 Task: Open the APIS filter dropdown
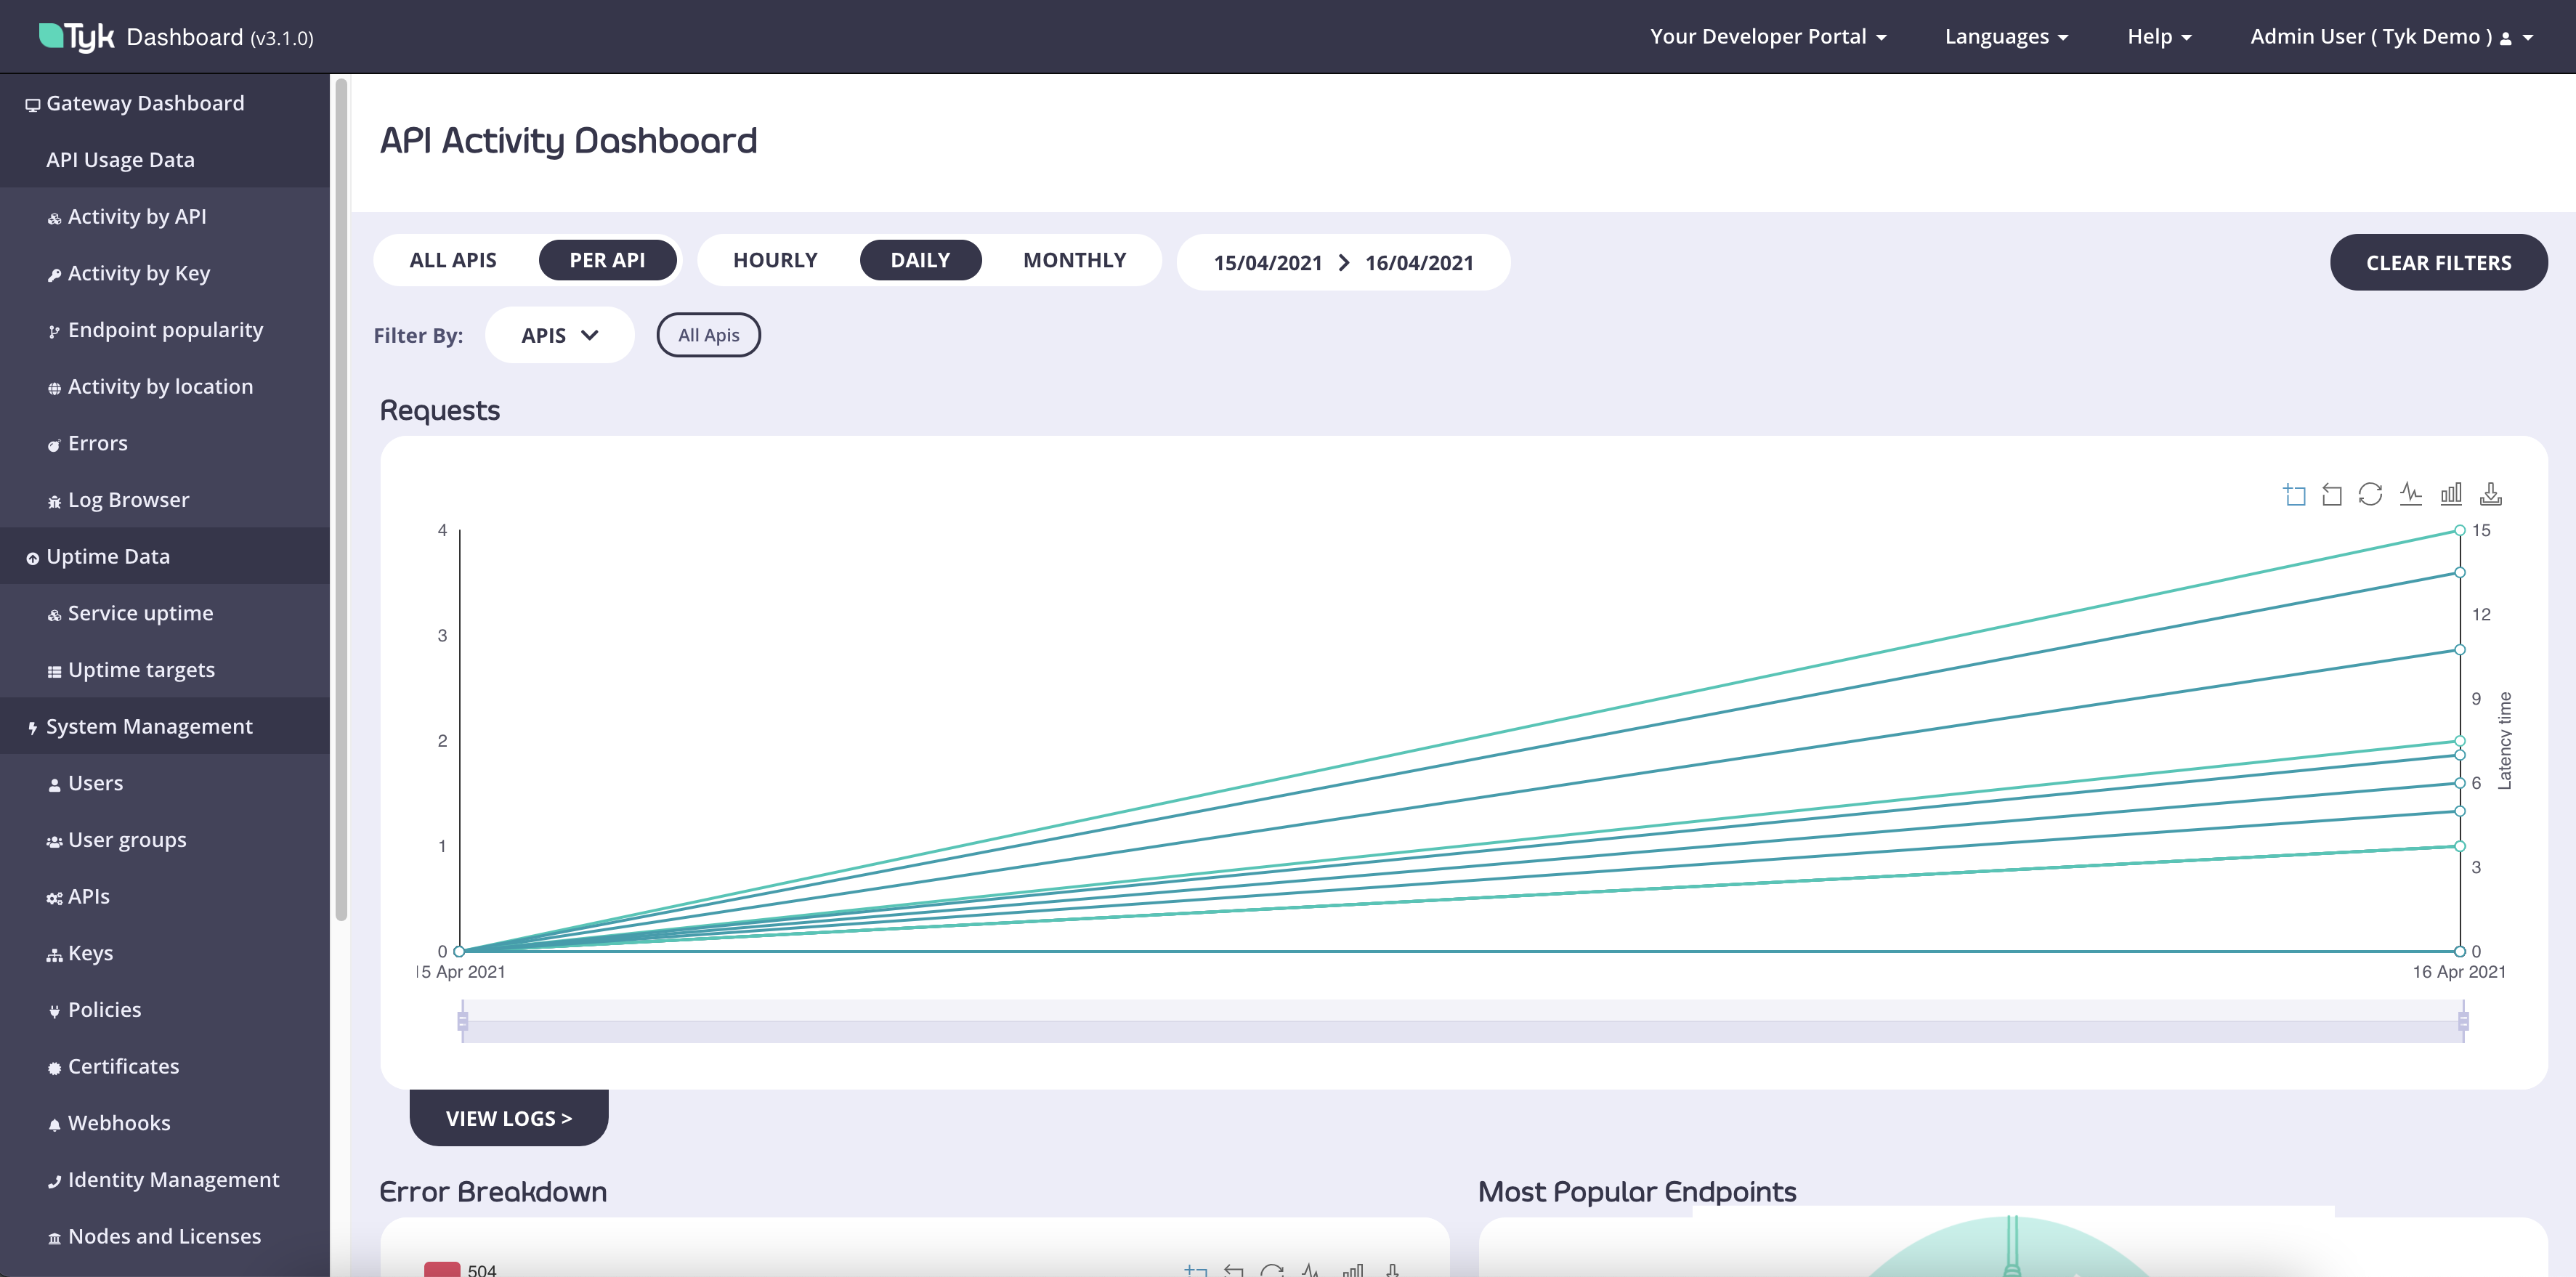[559, 335]
